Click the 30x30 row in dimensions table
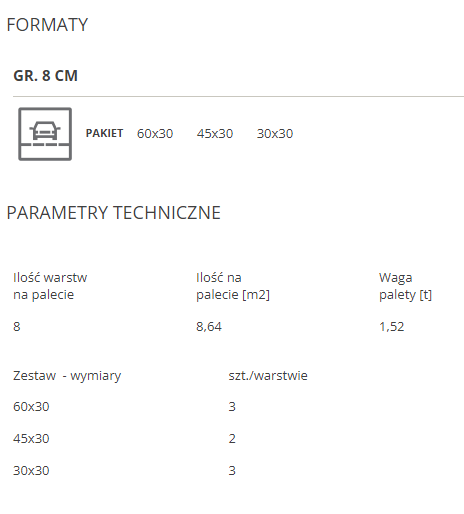The width and height of the screenshot is (464, 514). 31,471
